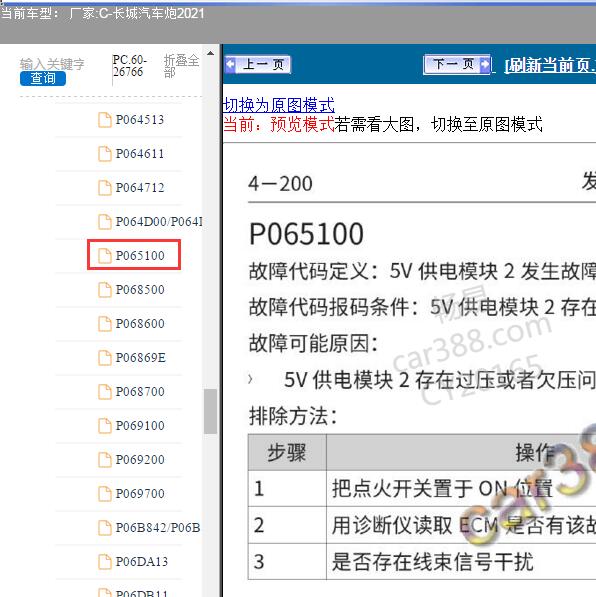Click the document icon beside P06869E

pos(105,358)
